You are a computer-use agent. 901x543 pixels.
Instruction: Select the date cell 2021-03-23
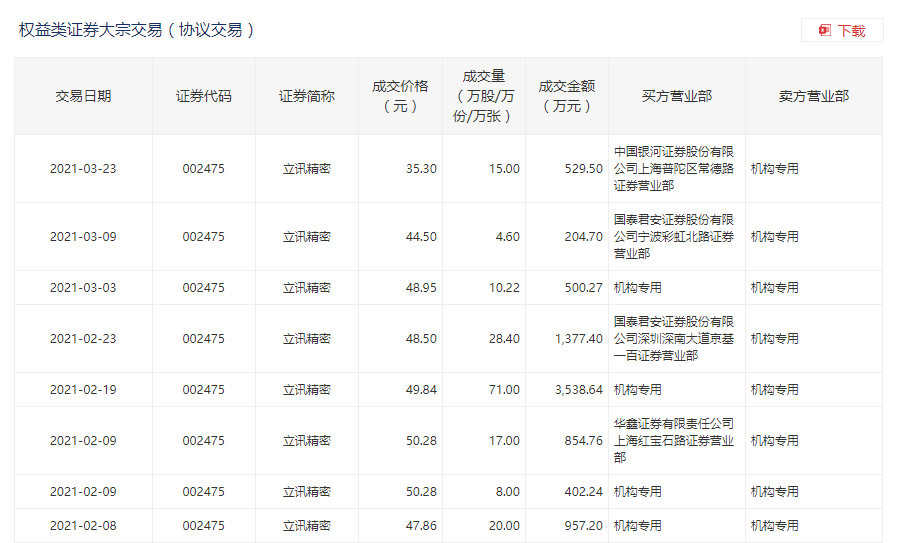83,169
